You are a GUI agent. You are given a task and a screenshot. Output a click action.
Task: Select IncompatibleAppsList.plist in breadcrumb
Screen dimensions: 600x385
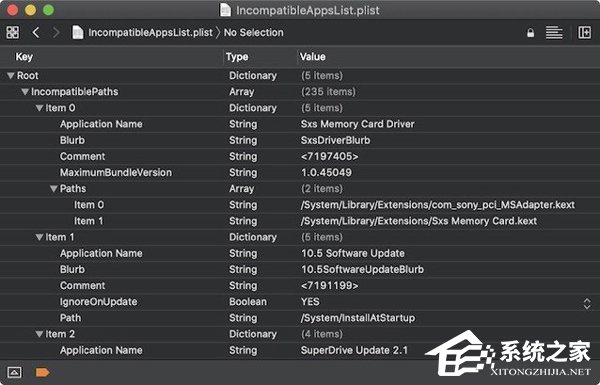[150, 33]
